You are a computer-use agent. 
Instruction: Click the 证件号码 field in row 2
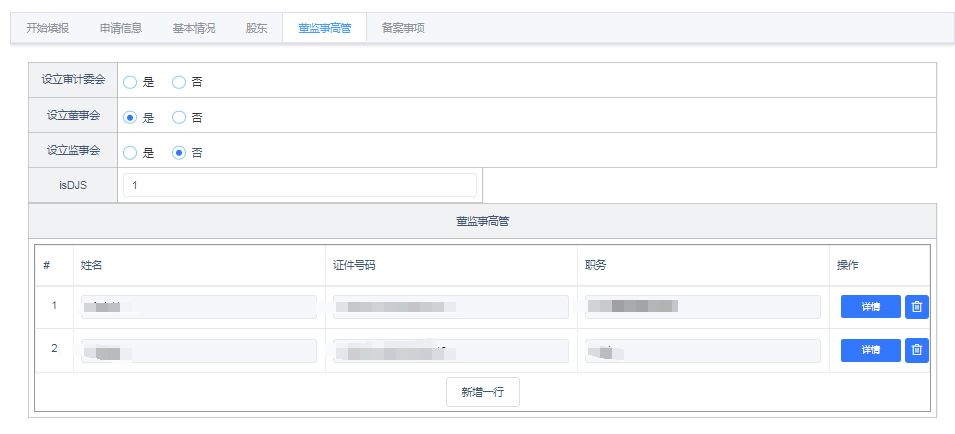451,351
